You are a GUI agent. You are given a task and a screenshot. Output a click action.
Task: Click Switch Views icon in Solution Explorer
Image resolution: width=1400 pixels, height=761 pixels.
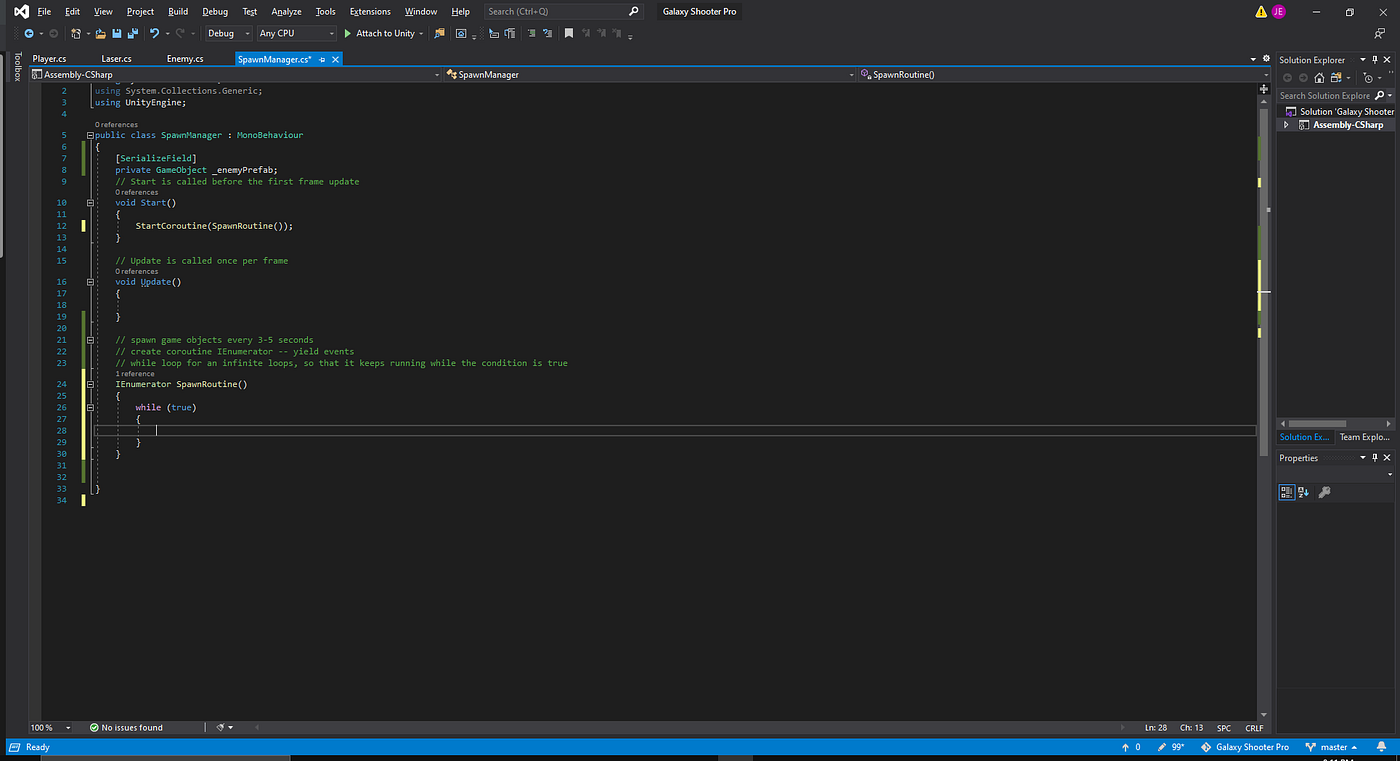coord(1336,78)
